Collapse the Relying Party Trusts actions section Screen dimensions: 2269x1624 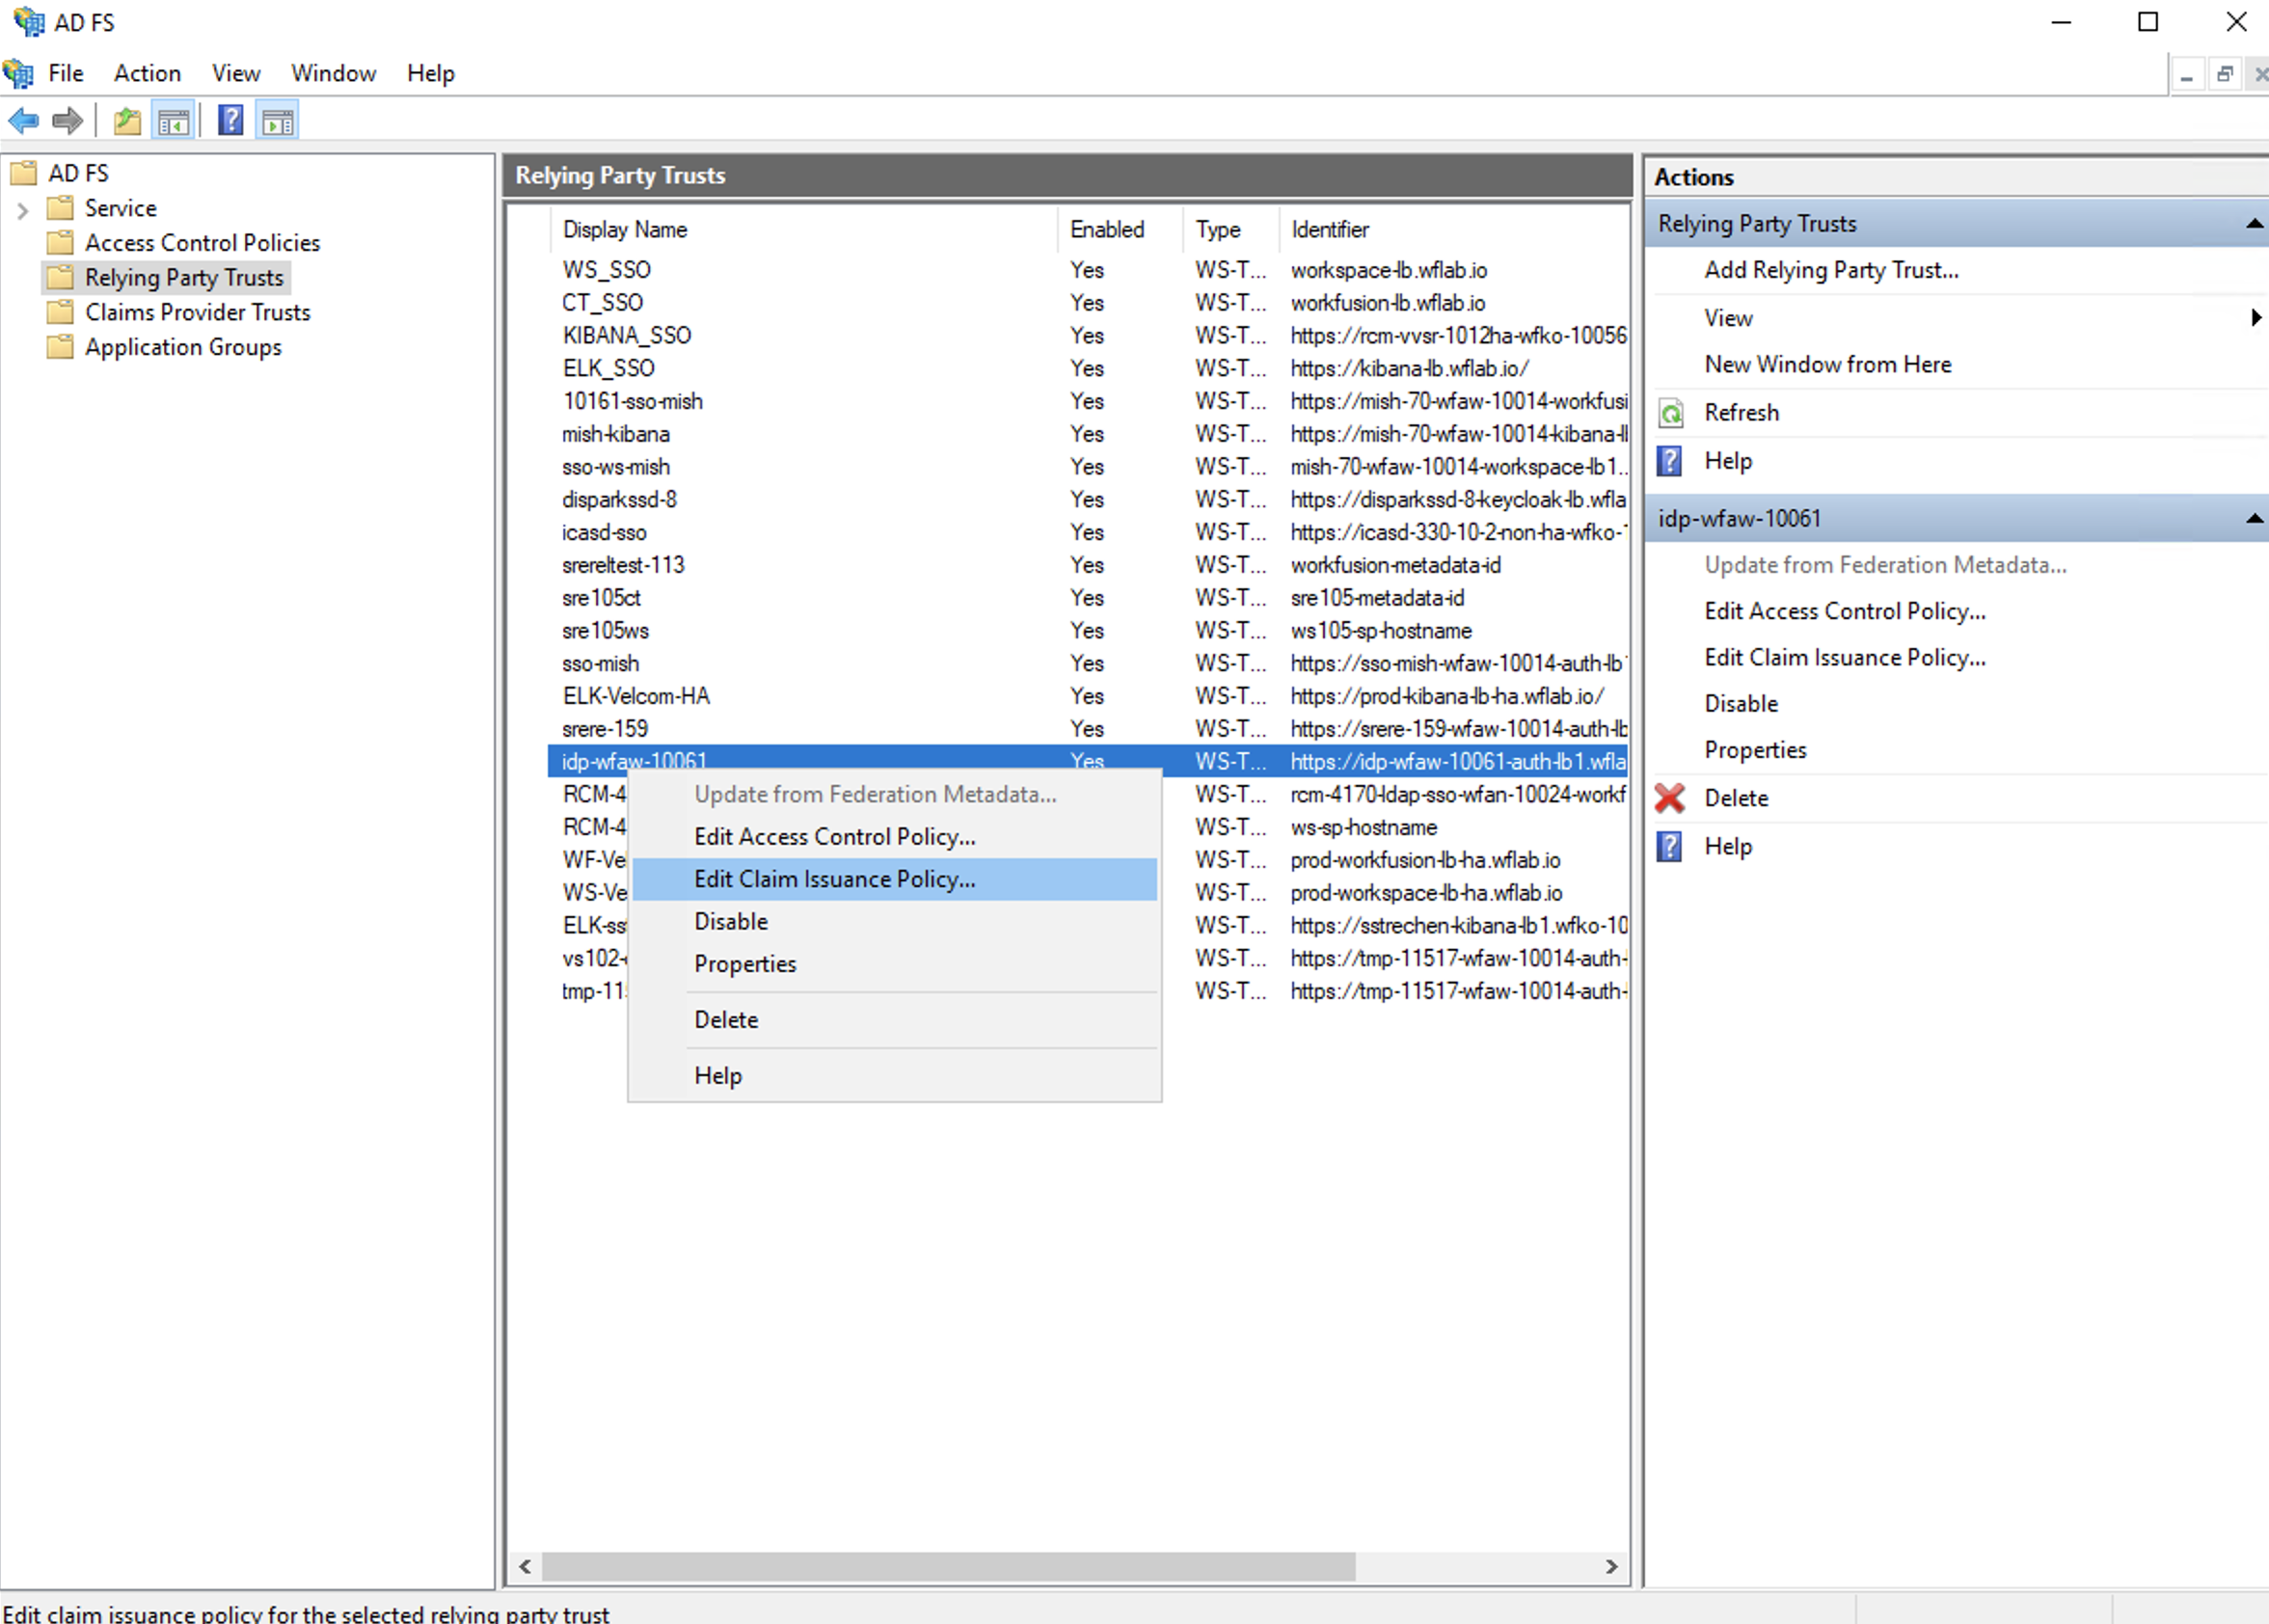tap(2254, 224)
